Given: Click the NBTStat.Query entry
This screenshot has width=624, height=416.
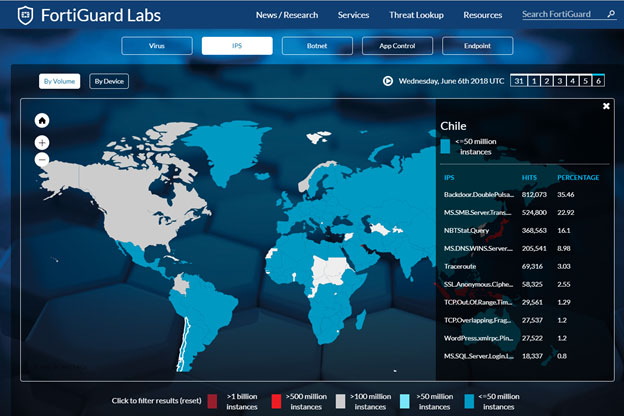Looking at the screenshot, I should click(x=466, y=230).
